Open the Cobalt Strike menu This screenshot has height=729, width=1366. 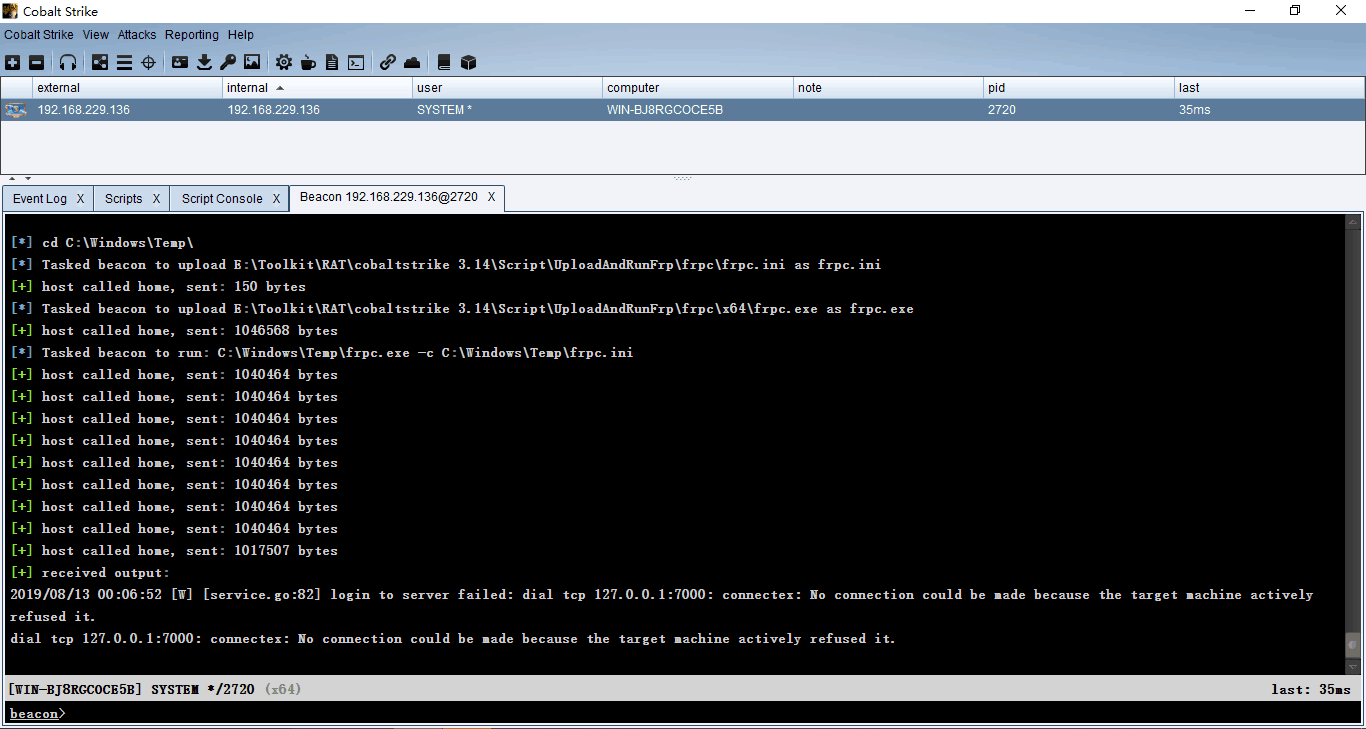coord(39,35)
